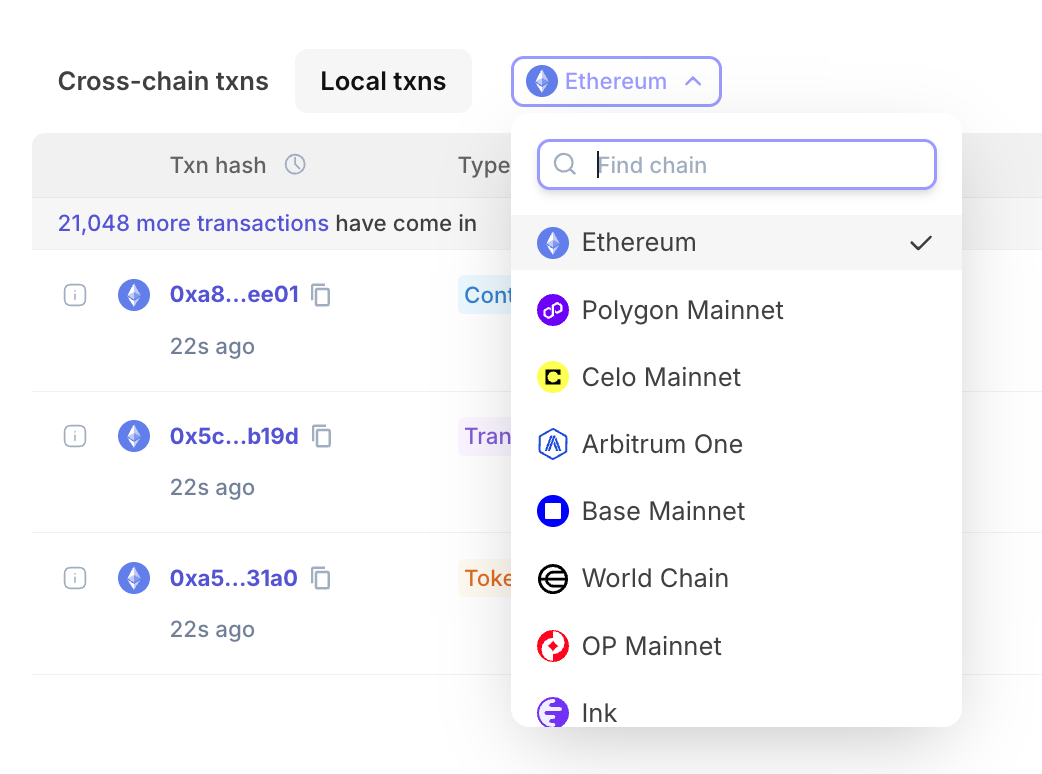Copy the 0xa5...31a0 transaction hash

[321, 578]
